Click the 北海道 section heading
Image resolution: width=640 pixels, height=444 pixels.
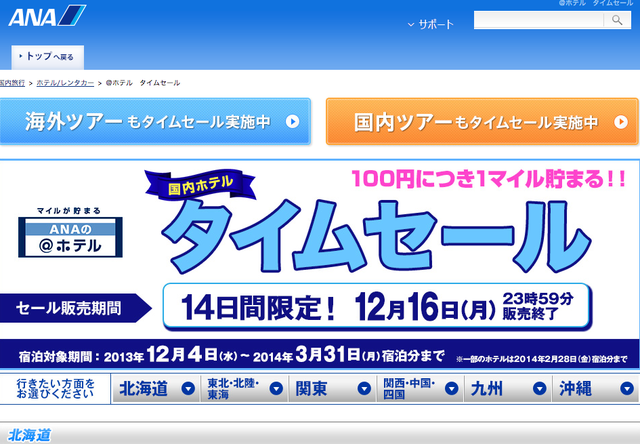tap(29, 435)
